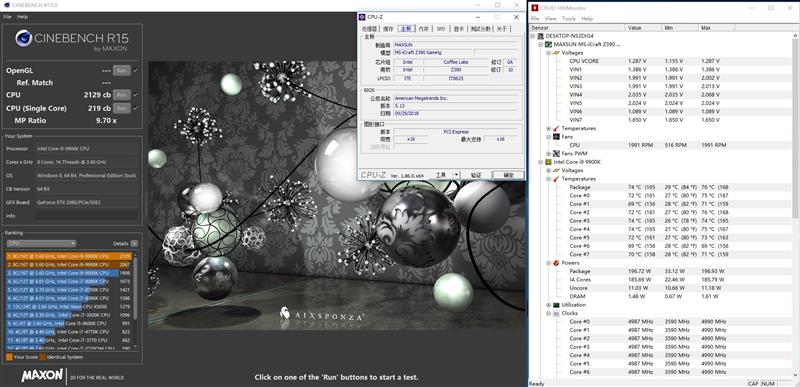Viewport: 800px width, 387px height.
Task: Open the Ranking CPU dropdown
Action: 41,244
